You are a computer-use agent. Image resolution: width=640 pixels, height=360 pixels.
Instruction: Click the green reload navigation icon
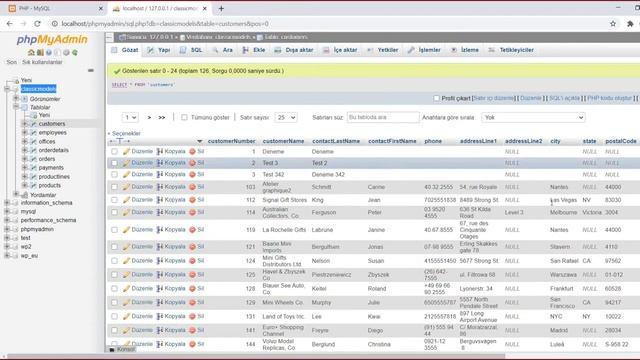[75, 53]
